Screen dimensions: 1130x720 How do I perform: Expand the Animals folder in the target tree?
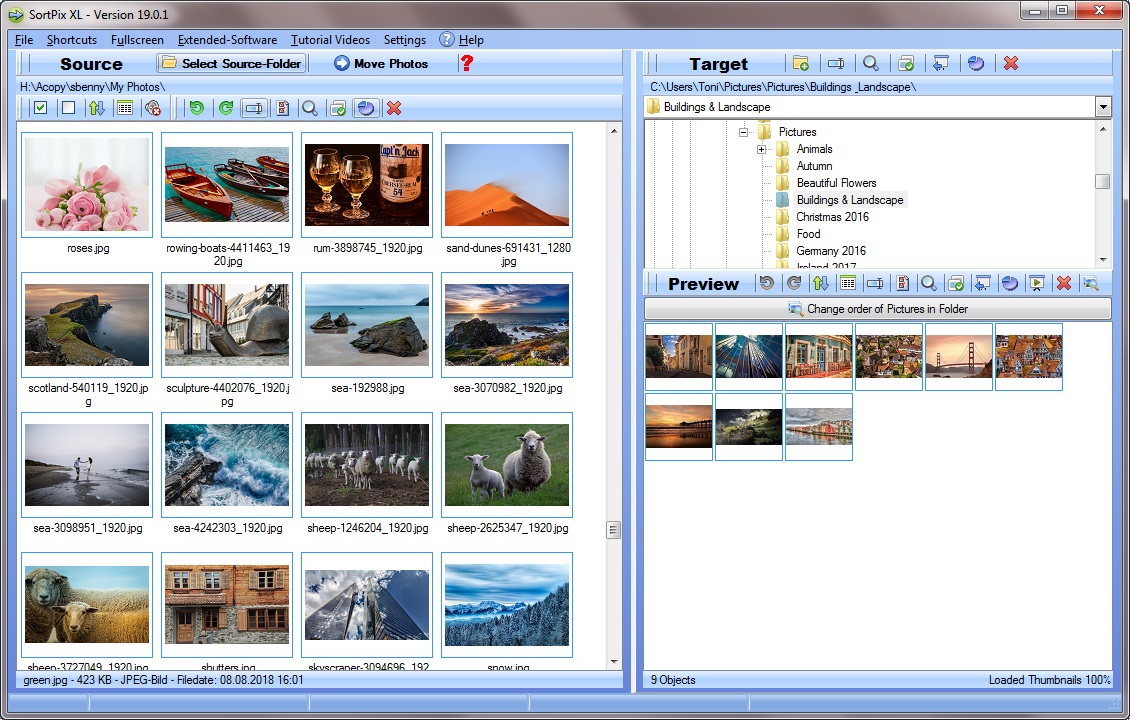click(x=762, y=148)
